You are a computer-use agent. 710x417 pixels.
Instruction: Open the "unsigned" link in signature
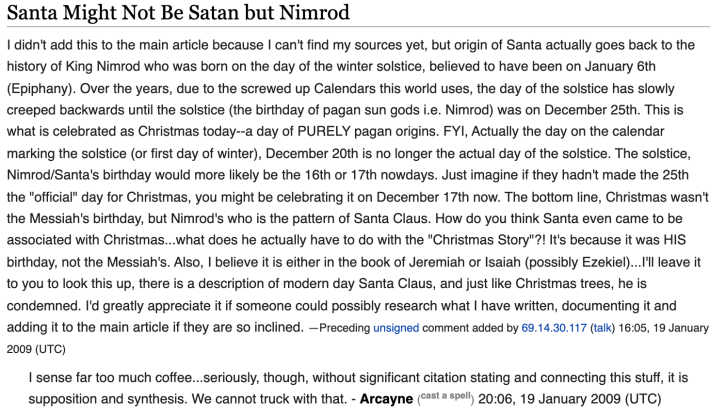click(x=396, y=328)
